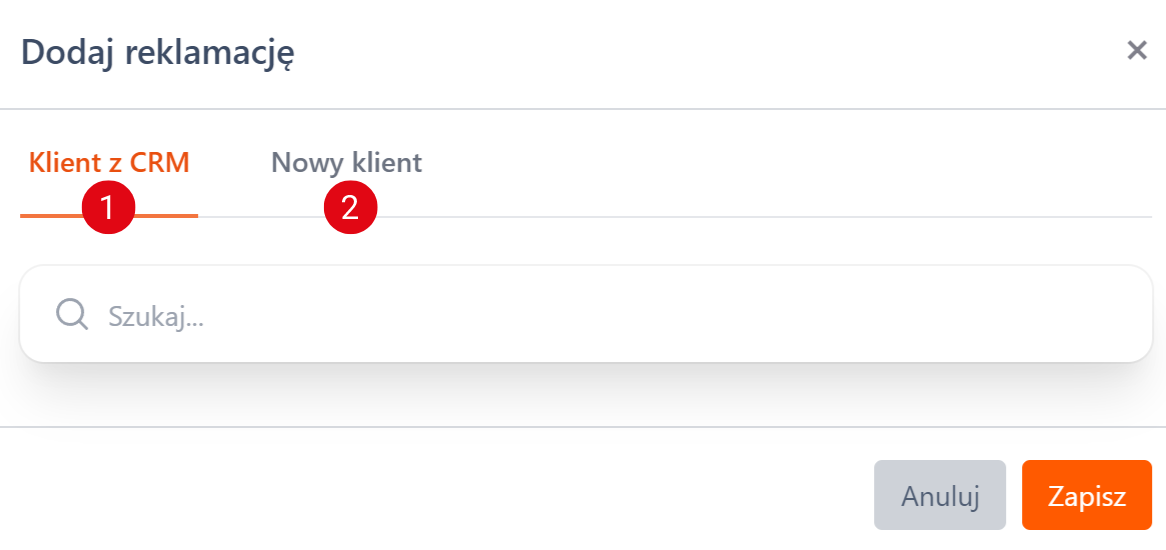This screenshot has width=1166, height=550.
Task: Click the red badge numbered 1
Action: click(x=108, y=208)
